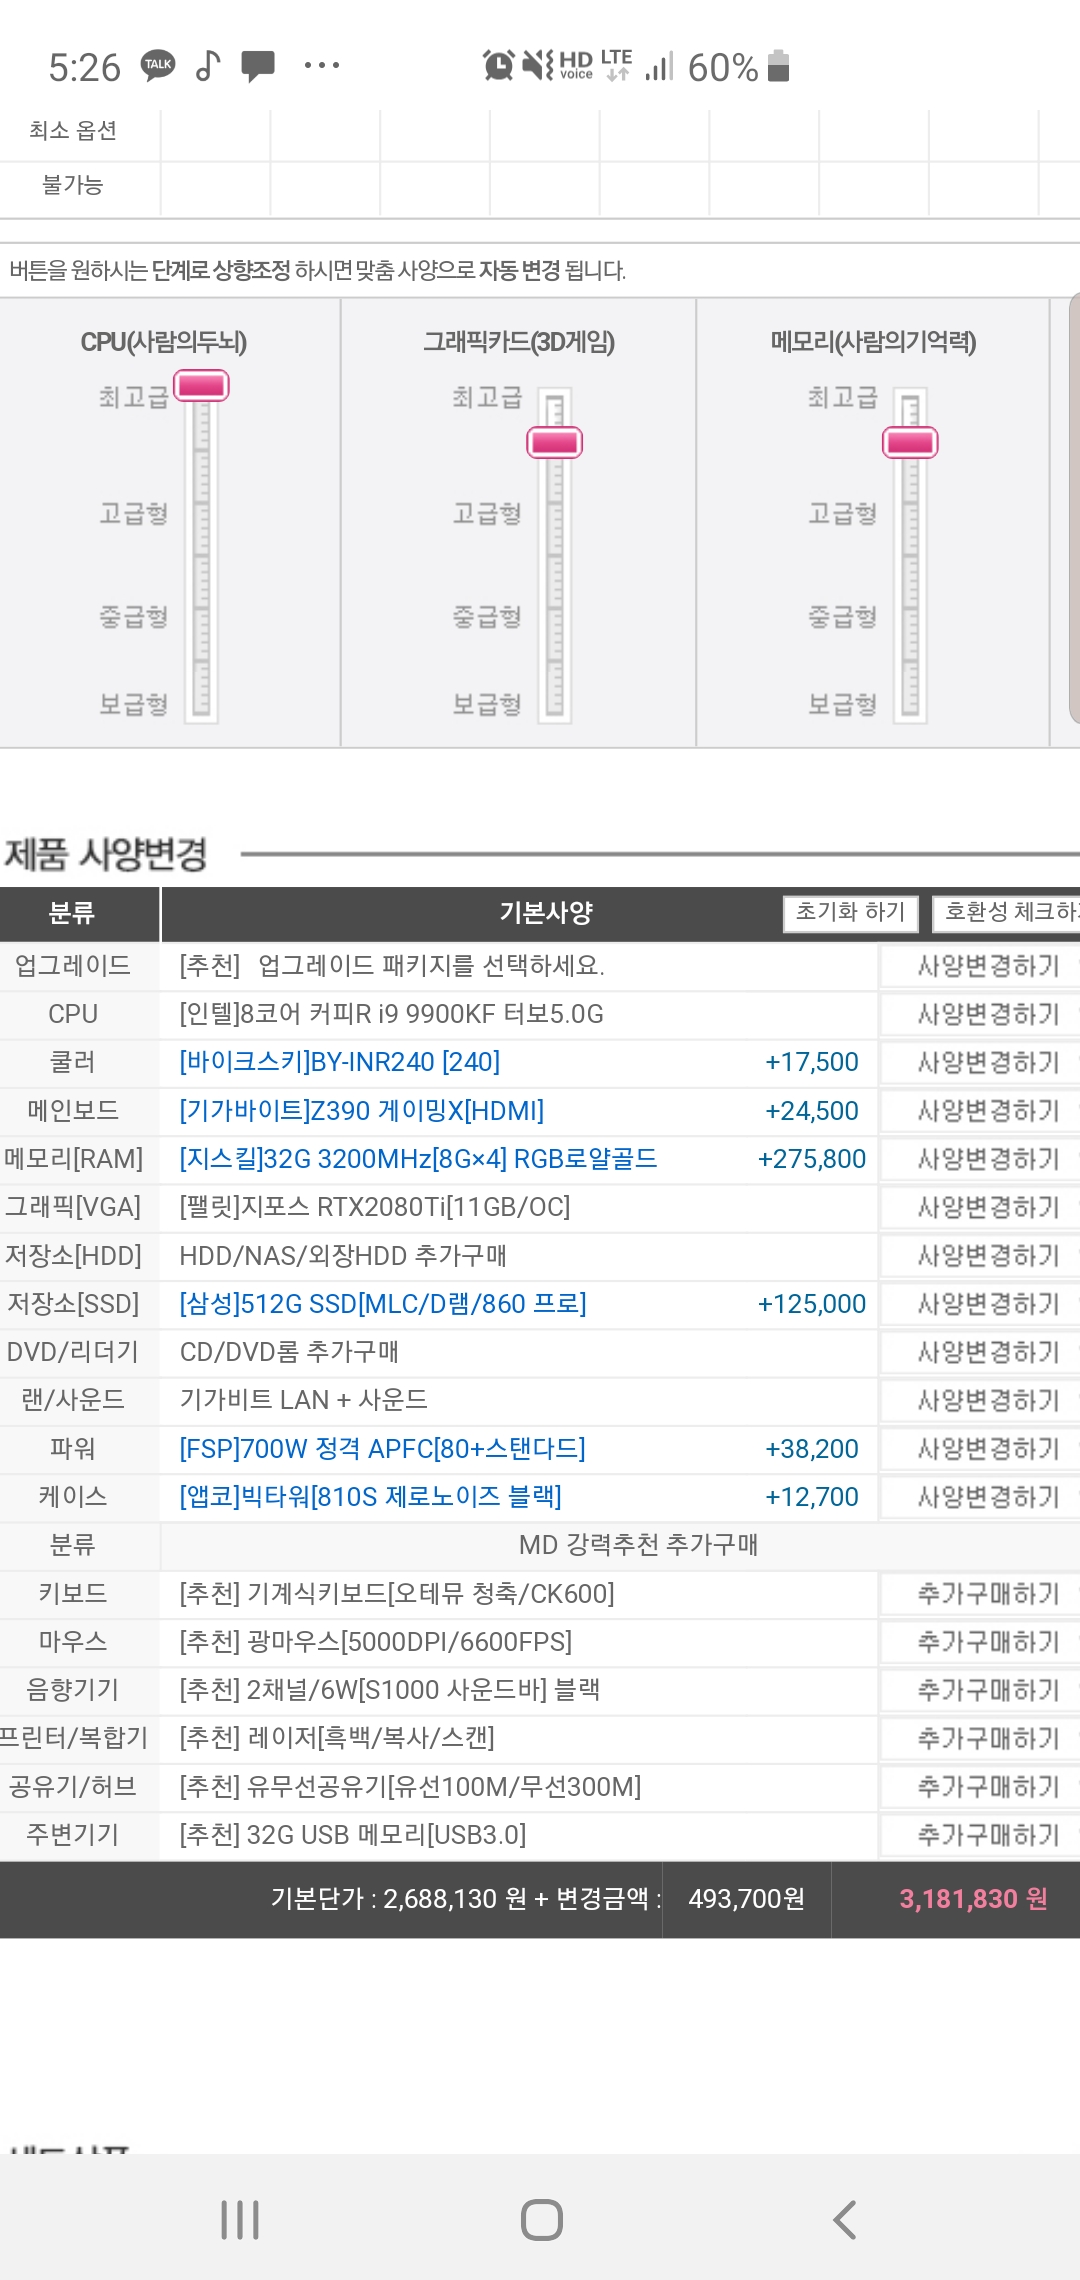
Task: Open the [삼성]512G SSD 860 프로 link
Action: 383,1304
